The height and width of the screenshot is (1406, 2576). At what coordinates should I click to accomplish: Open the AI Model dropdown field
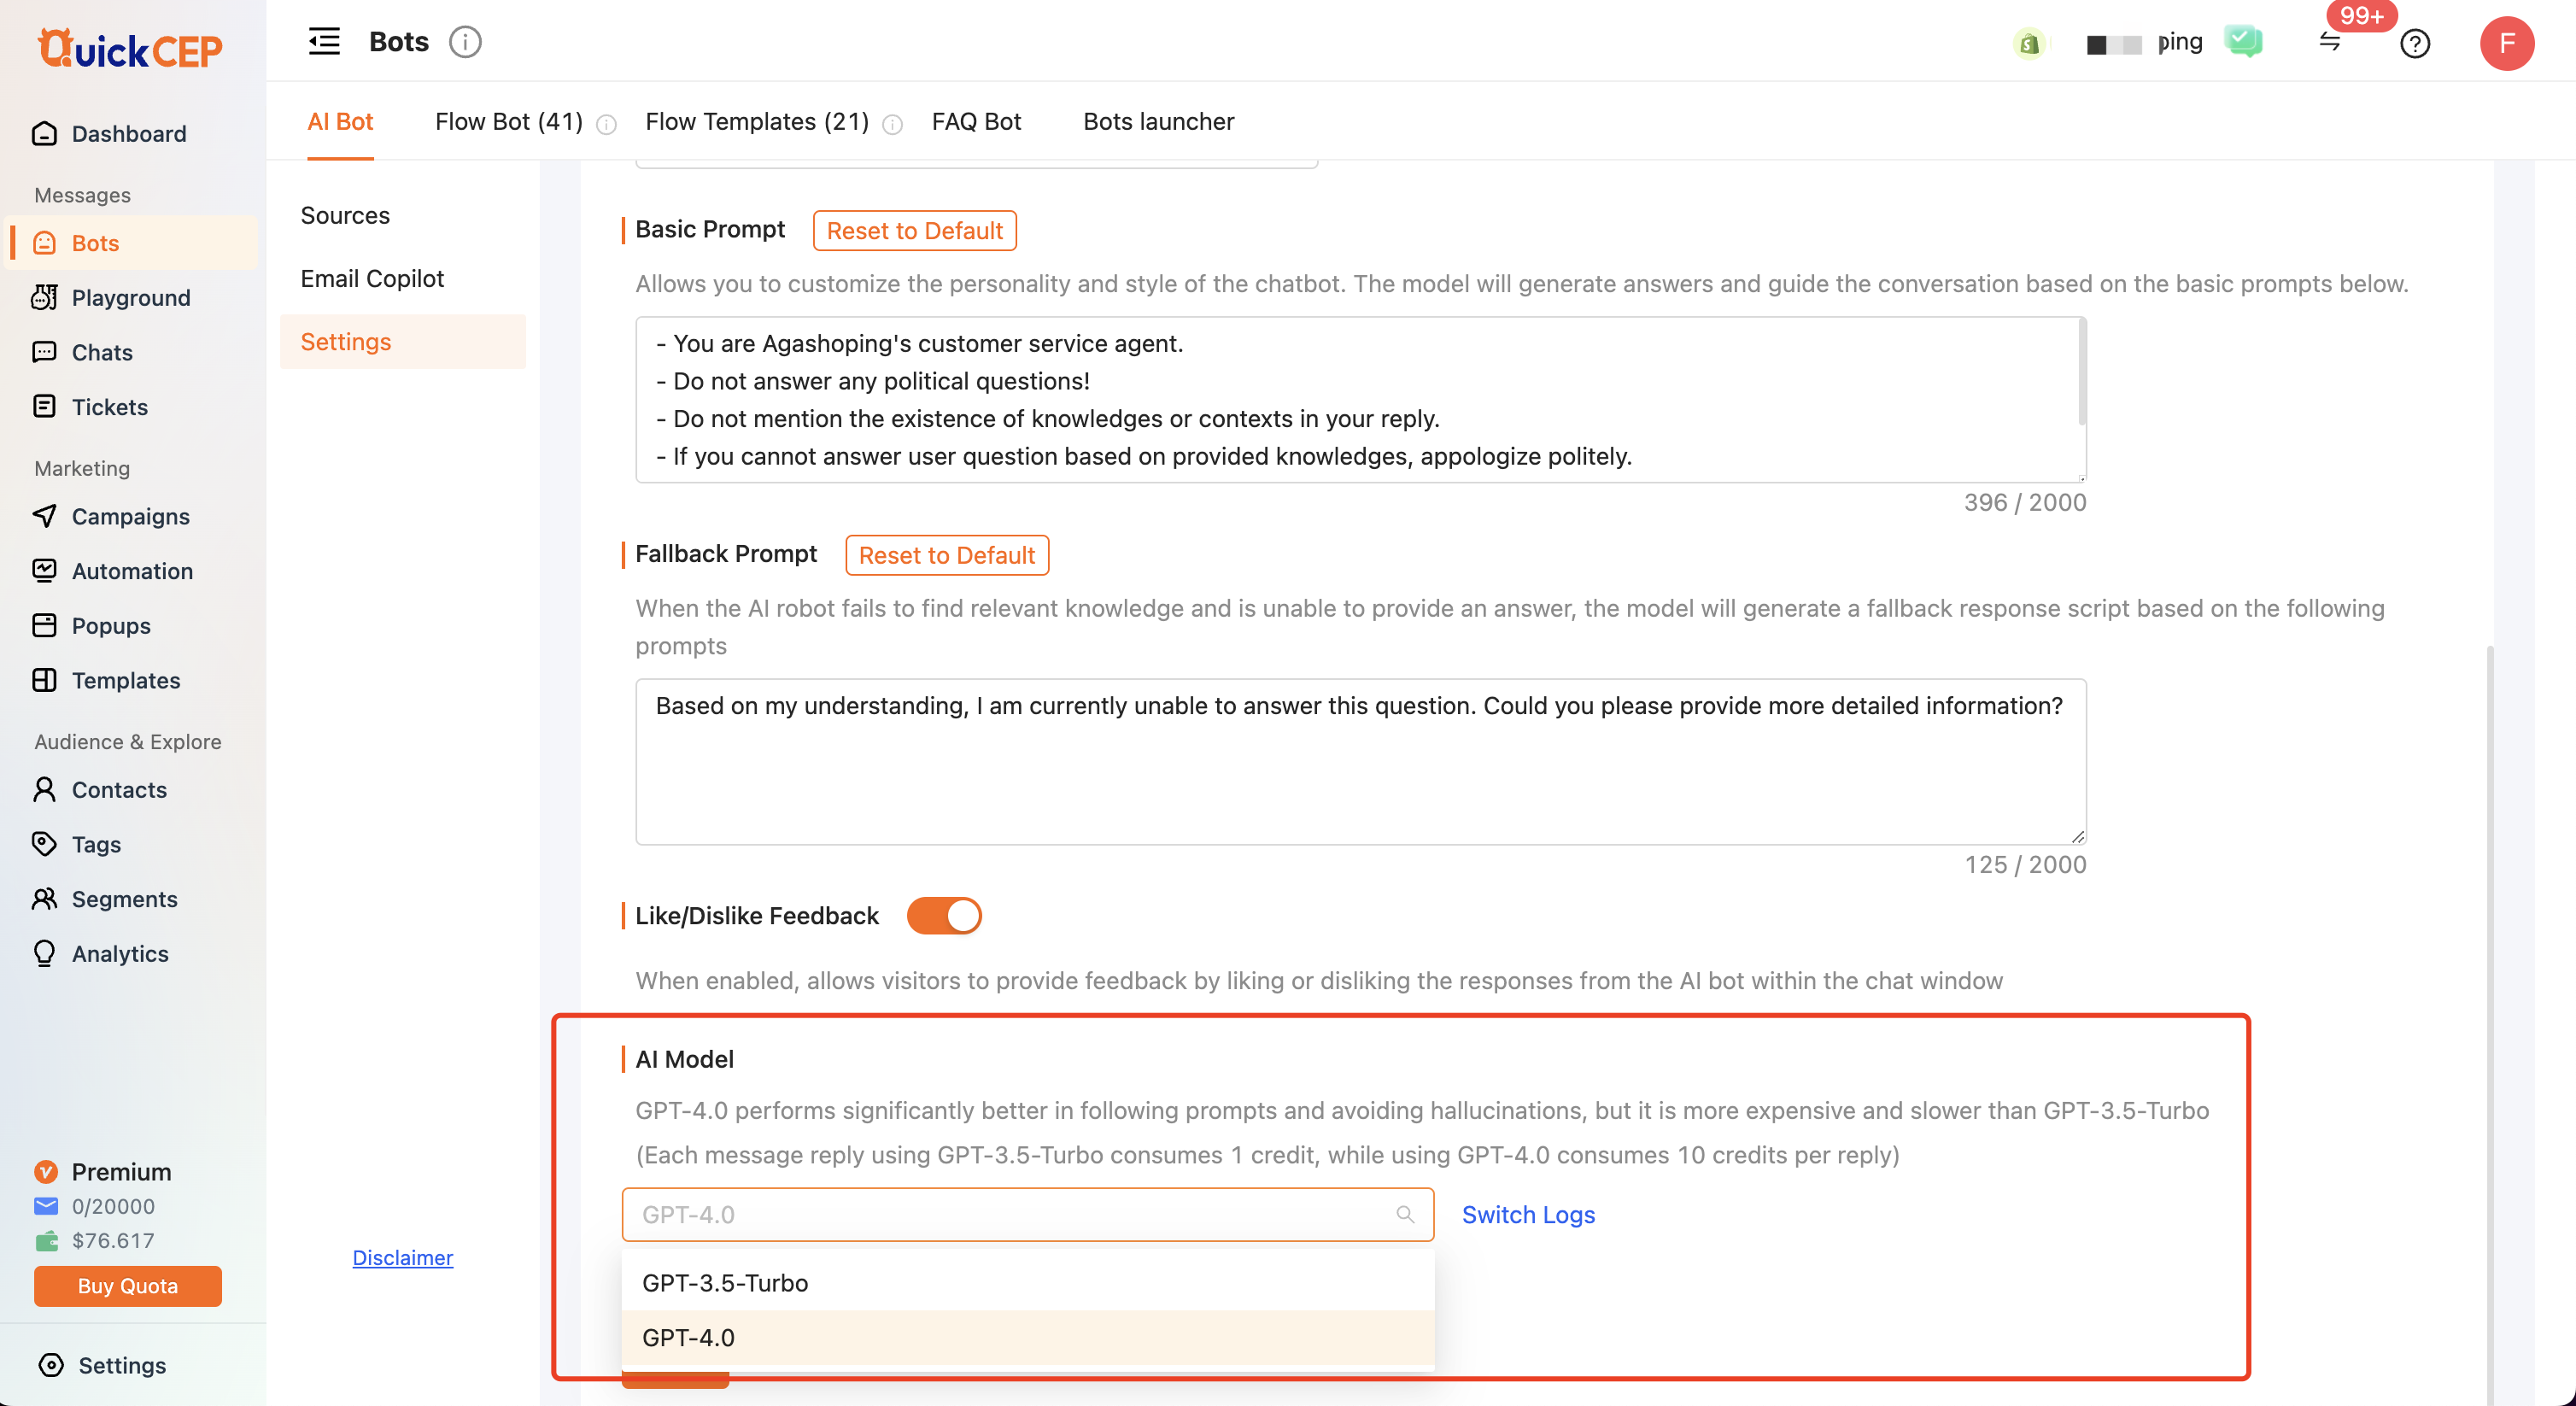click(1027, 1214)
